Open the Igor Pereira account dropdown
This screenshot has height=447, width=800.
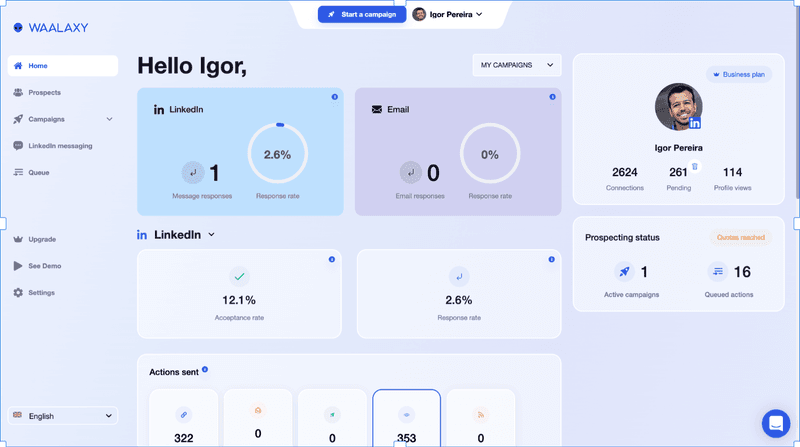[447, 14]
